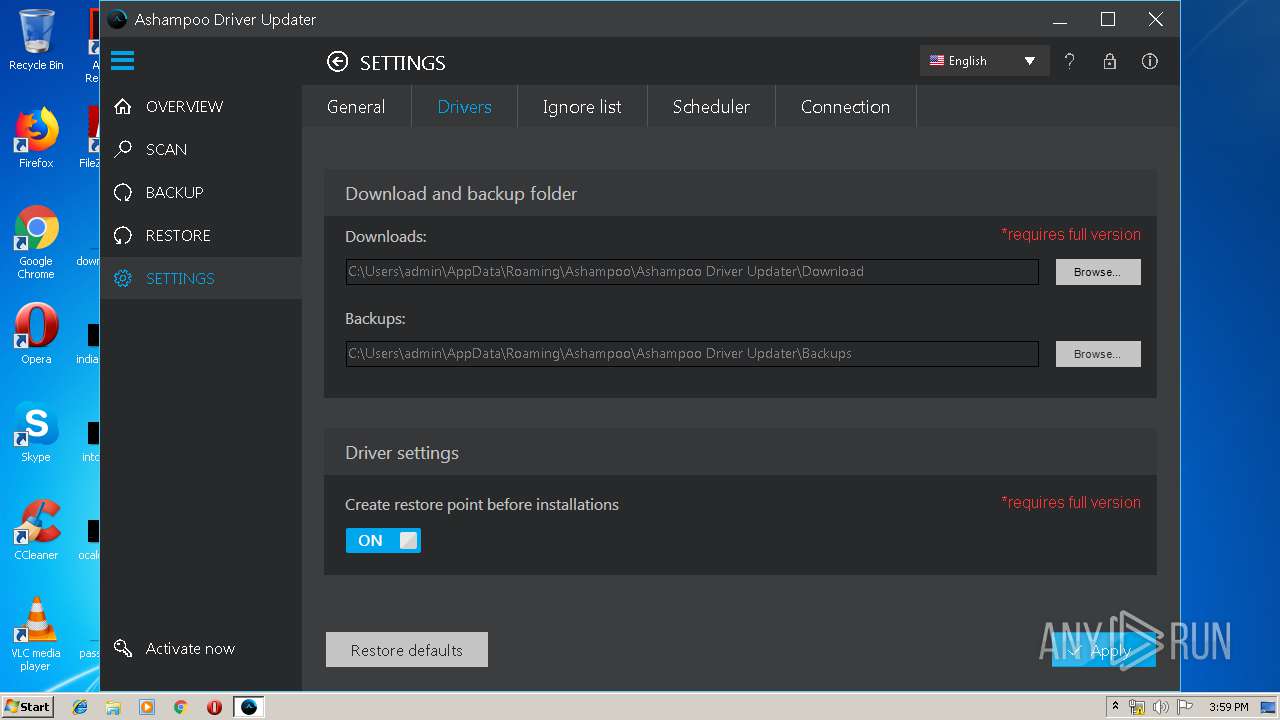The width and height of the screenshot is (1280, 720).
Task: Click the volume speaker tray icon
Action: coord(1160,707)
